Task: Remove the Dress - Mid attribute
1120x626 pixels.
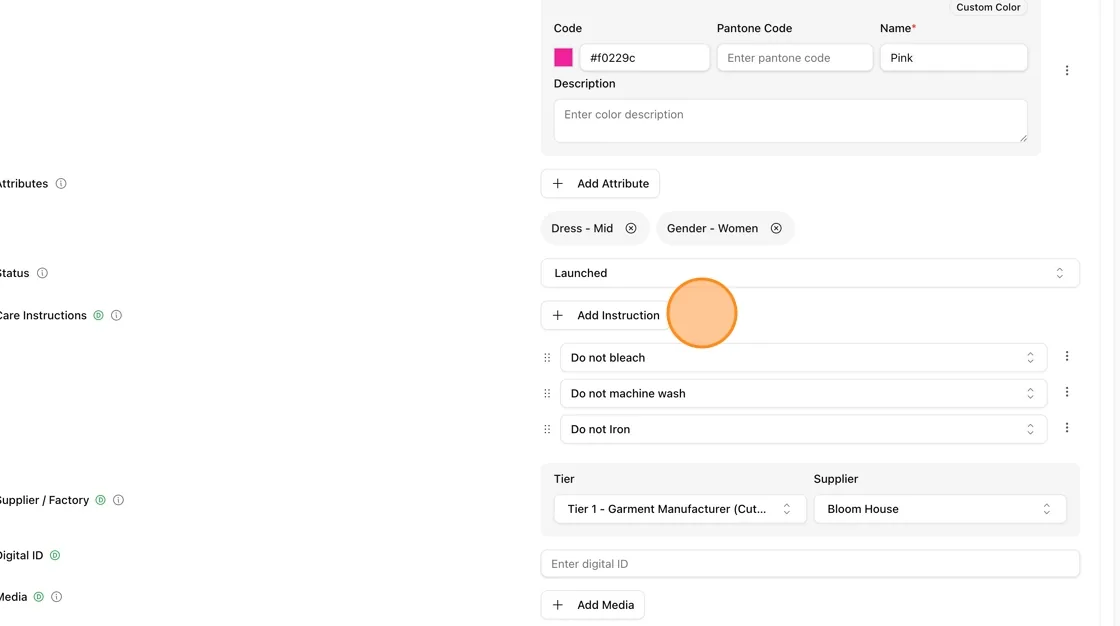Action: pyautogui.click(x=631, y=229)
